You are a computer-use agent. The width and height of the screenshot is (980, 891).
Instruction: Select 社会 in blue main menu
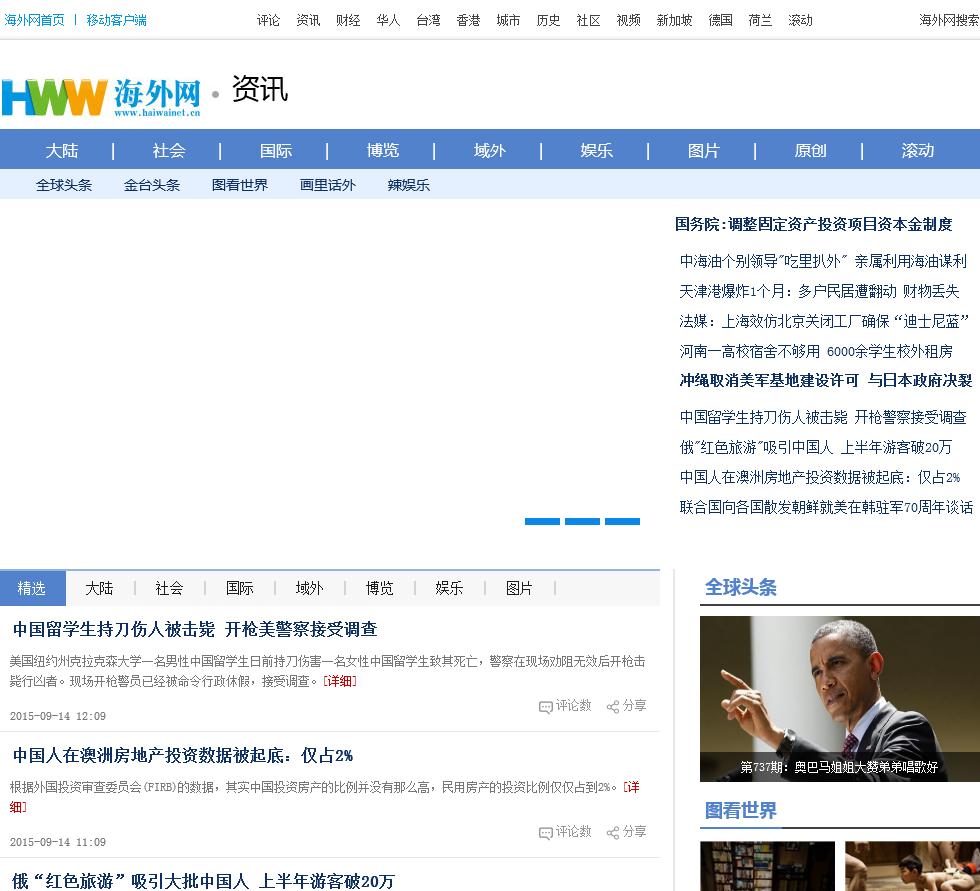point(169,151)
